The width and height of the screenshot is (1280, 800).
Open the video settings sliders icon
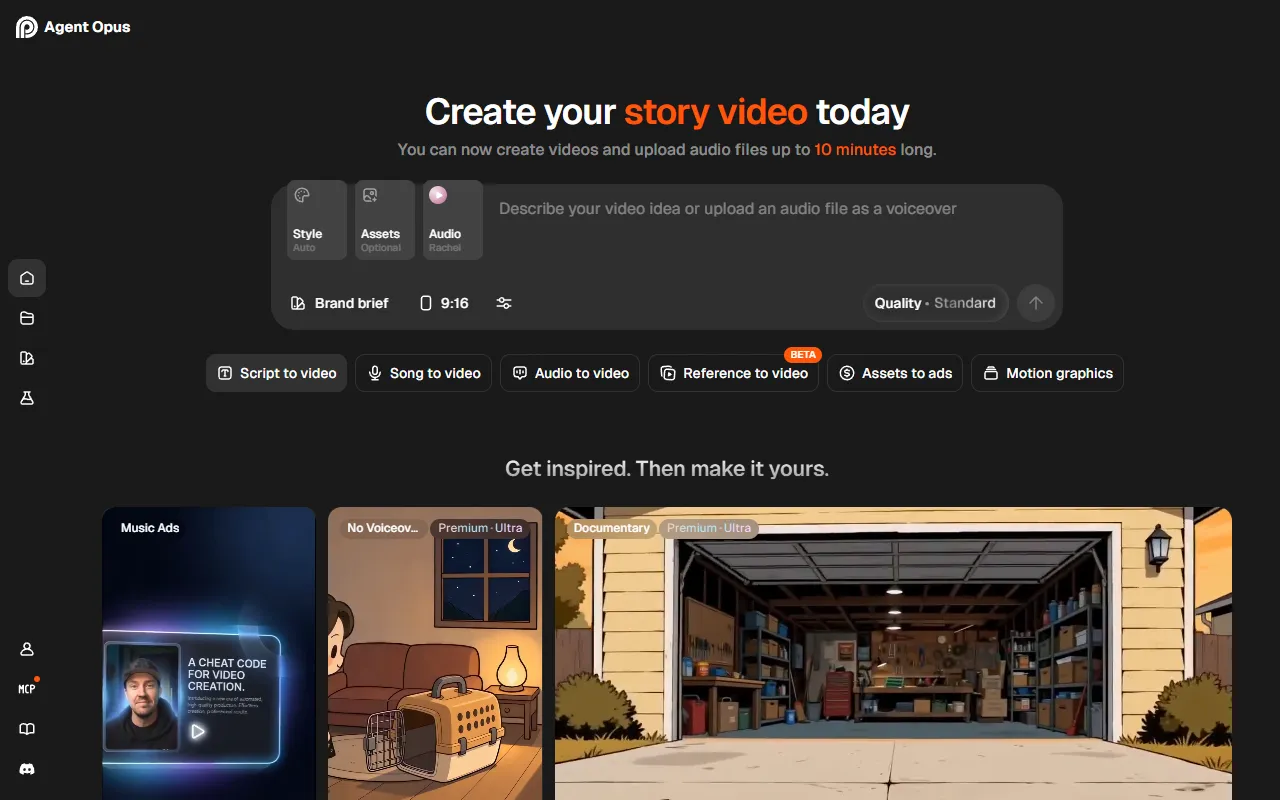[504, 303]
